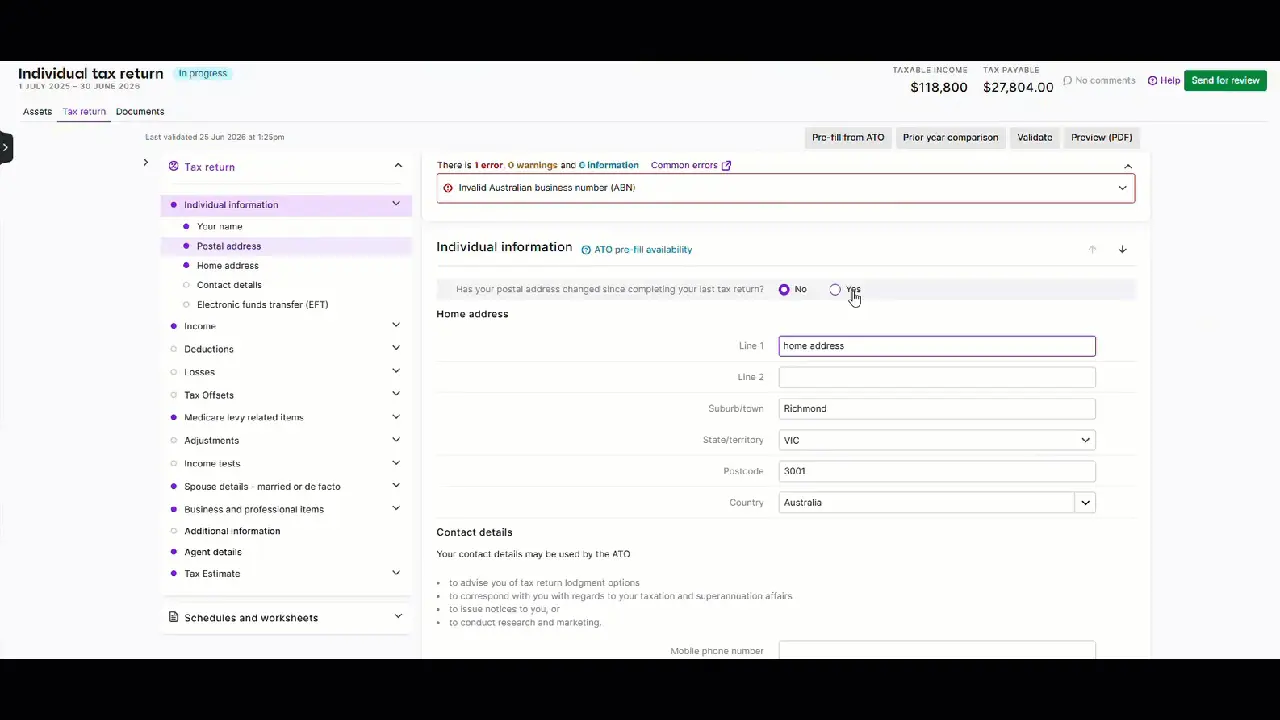
Task: Click the Schedules and worksheets document icon
Action: tap(174, 617)
